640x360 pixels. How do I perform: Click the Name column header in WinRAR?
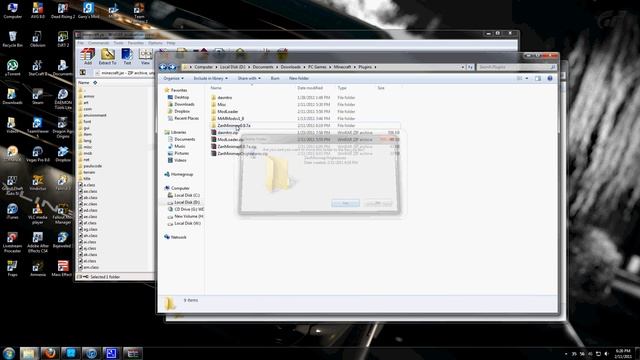(x=84, y=82)
